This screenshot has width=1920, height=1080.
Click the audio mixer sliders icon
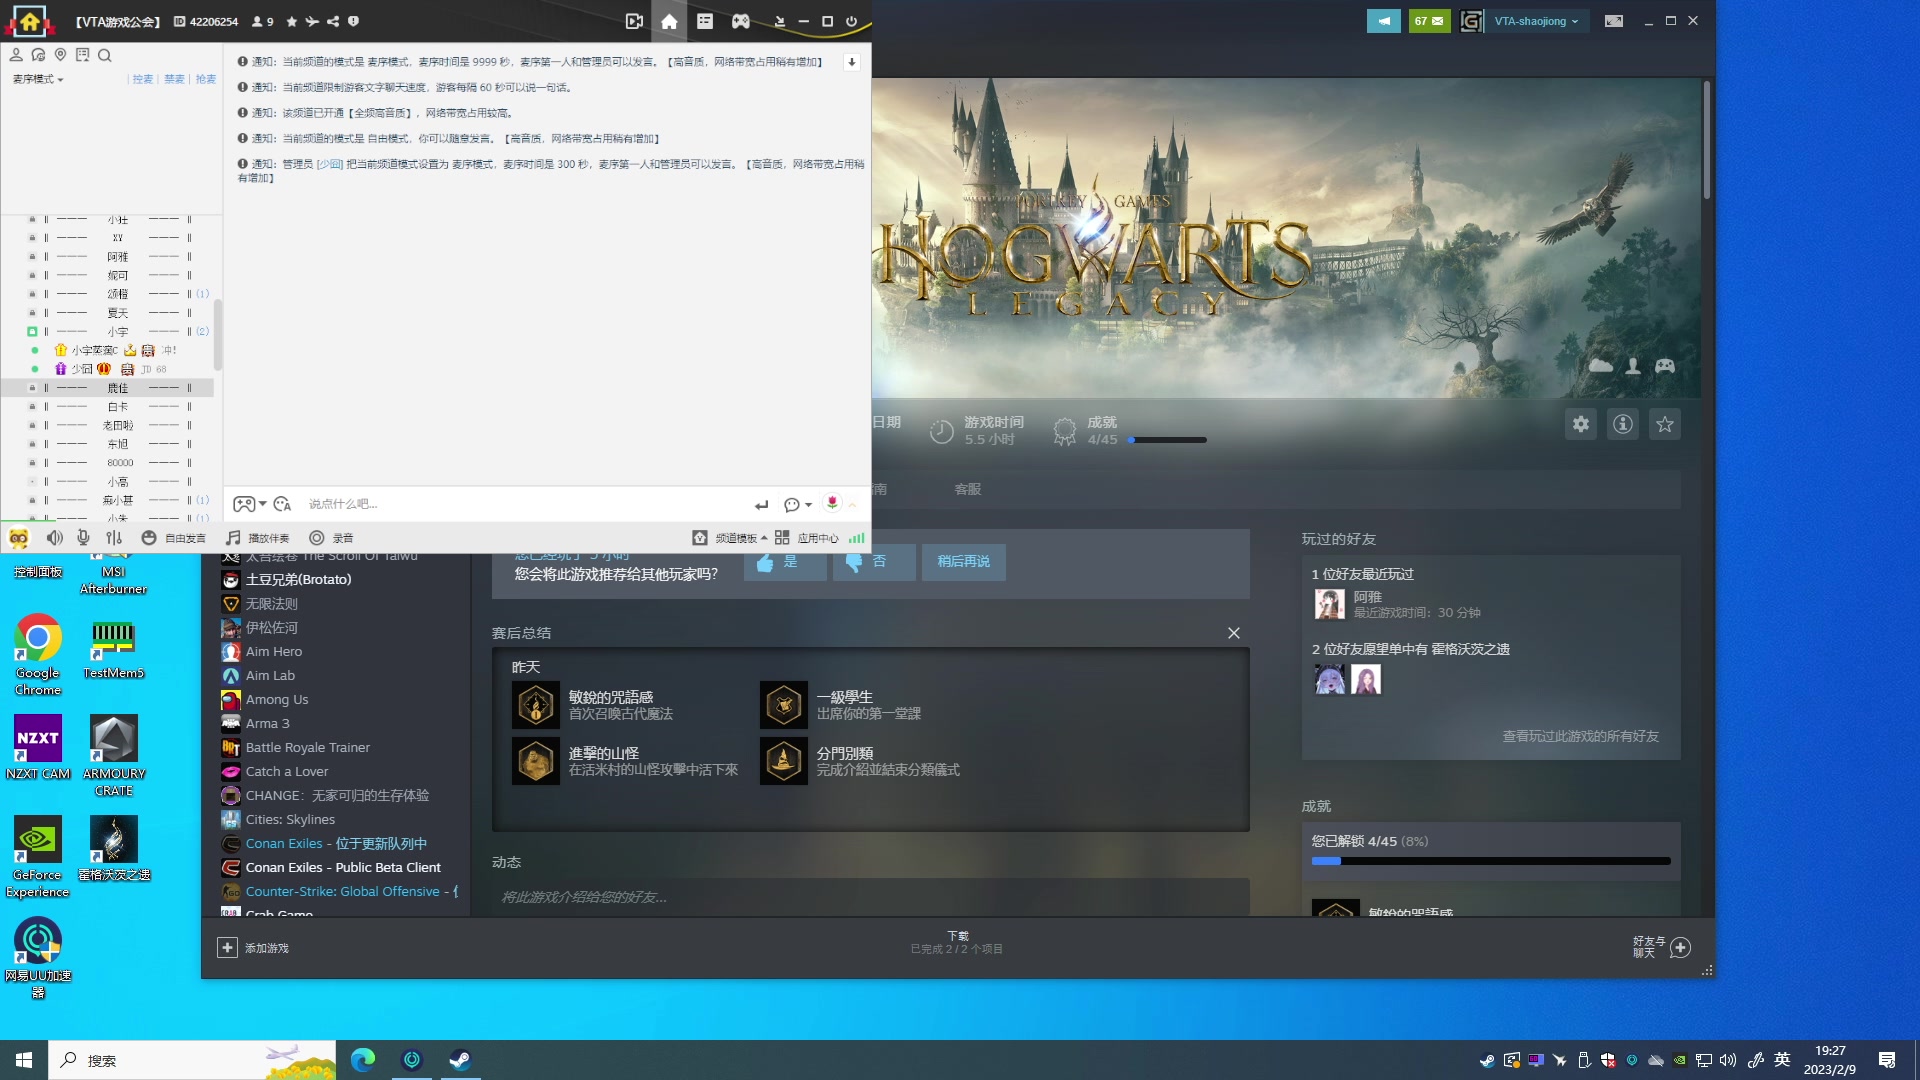point(114,538)
